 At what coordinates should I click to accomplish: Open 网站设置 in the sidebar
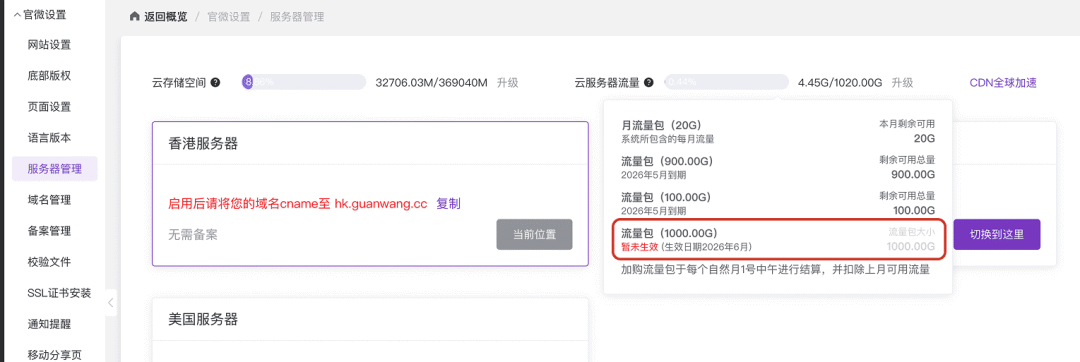49,45
